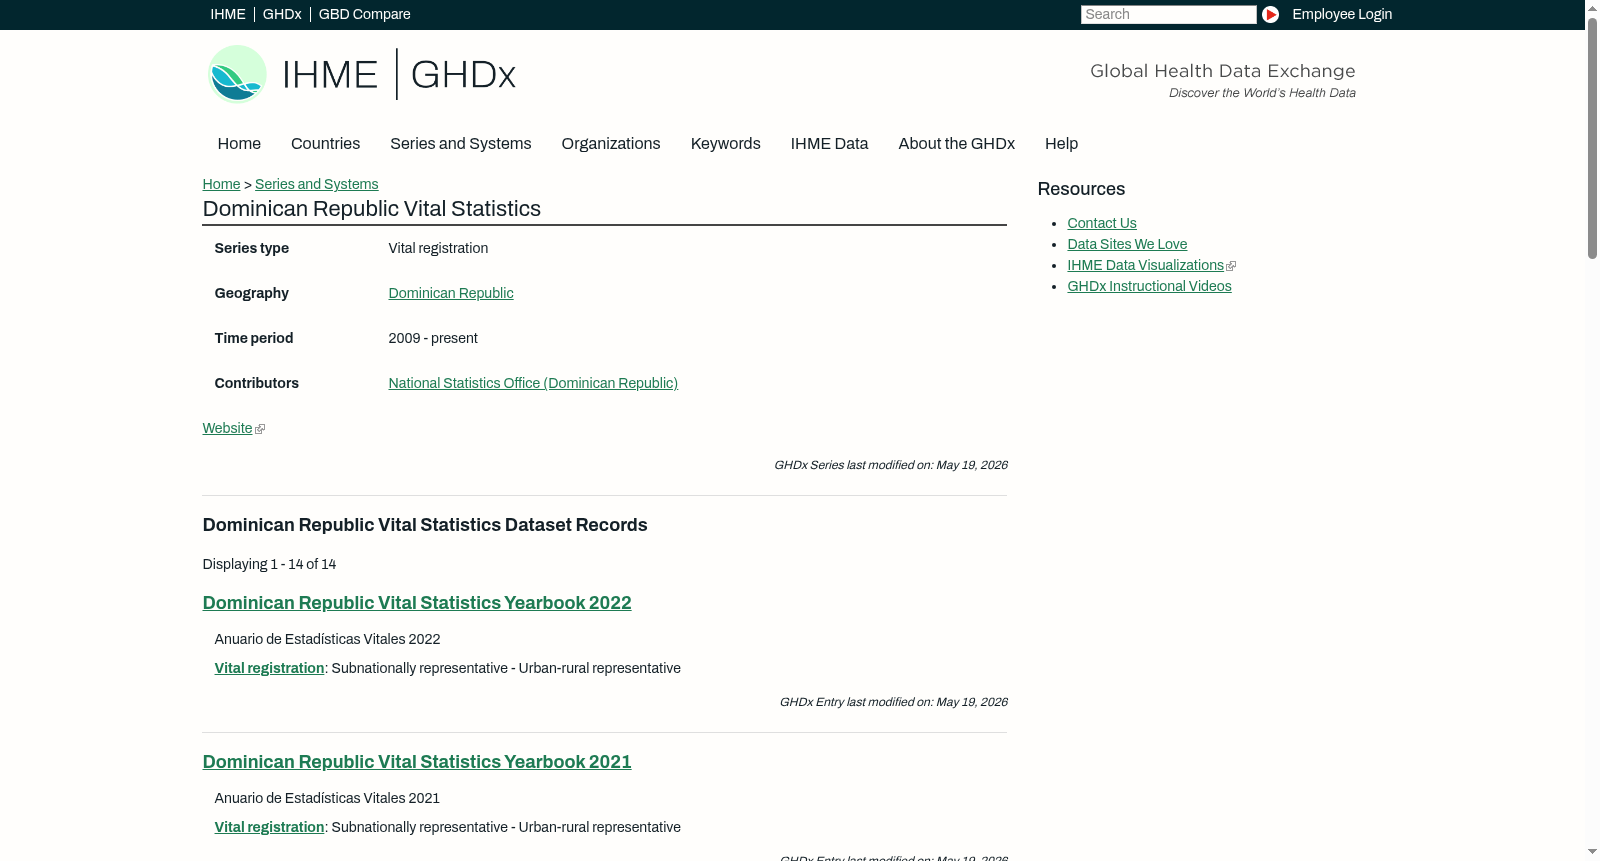The image size is (1600, 861).
Task: Open Dominican Republic Vital Statistics Yearbook 2022
Action: (417, 603)
